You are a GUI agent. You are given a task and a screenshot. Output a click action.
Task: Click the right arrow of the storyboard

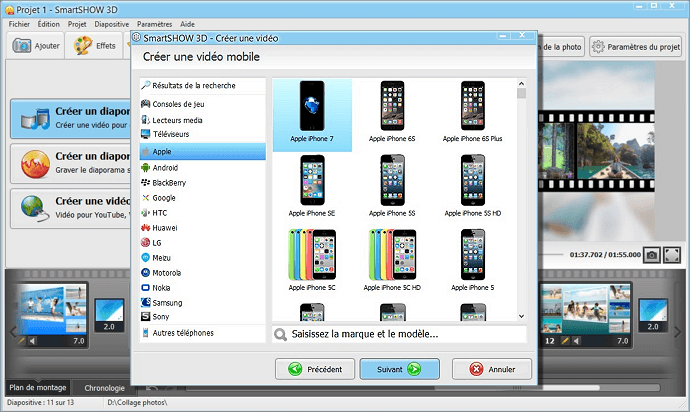[678, 332]
